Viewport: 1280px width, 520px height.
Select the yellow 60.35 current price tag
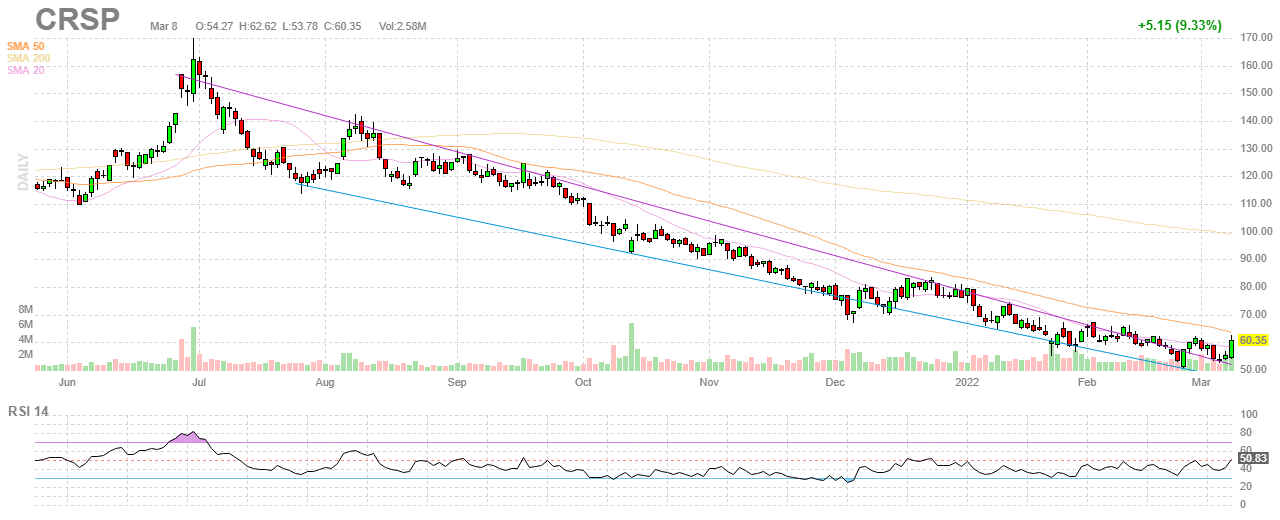tap(1253, 341)
